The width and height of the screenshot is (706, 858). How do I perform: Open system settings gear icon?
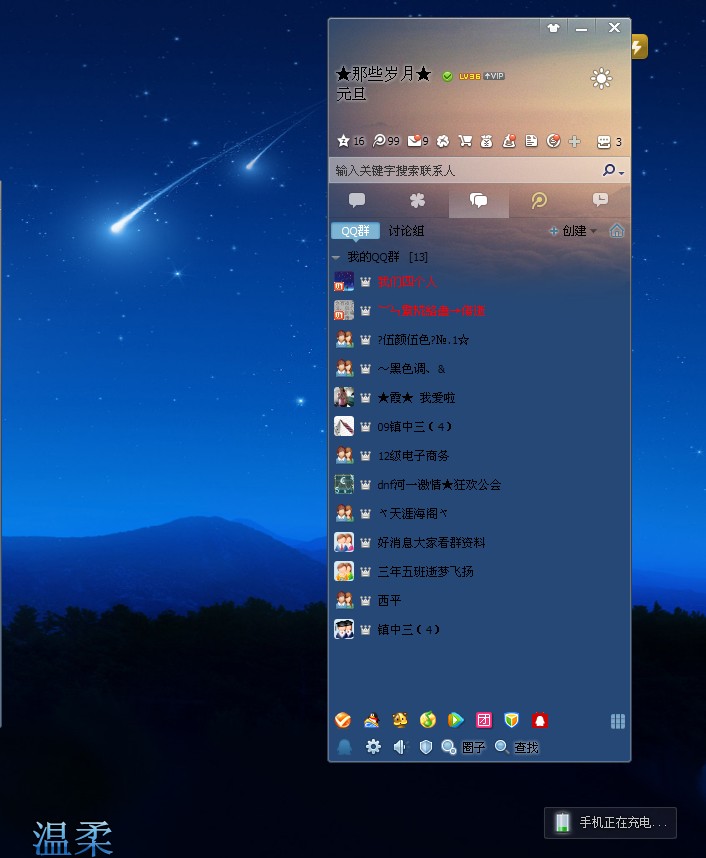point(373,746)
